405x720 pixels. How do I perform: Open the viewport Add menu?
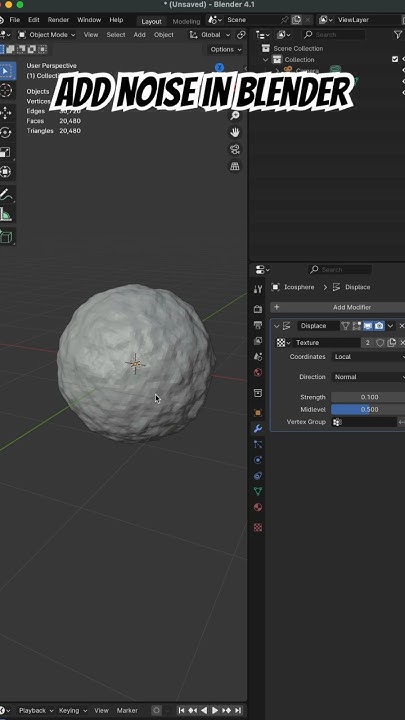[x=139, y=35]
